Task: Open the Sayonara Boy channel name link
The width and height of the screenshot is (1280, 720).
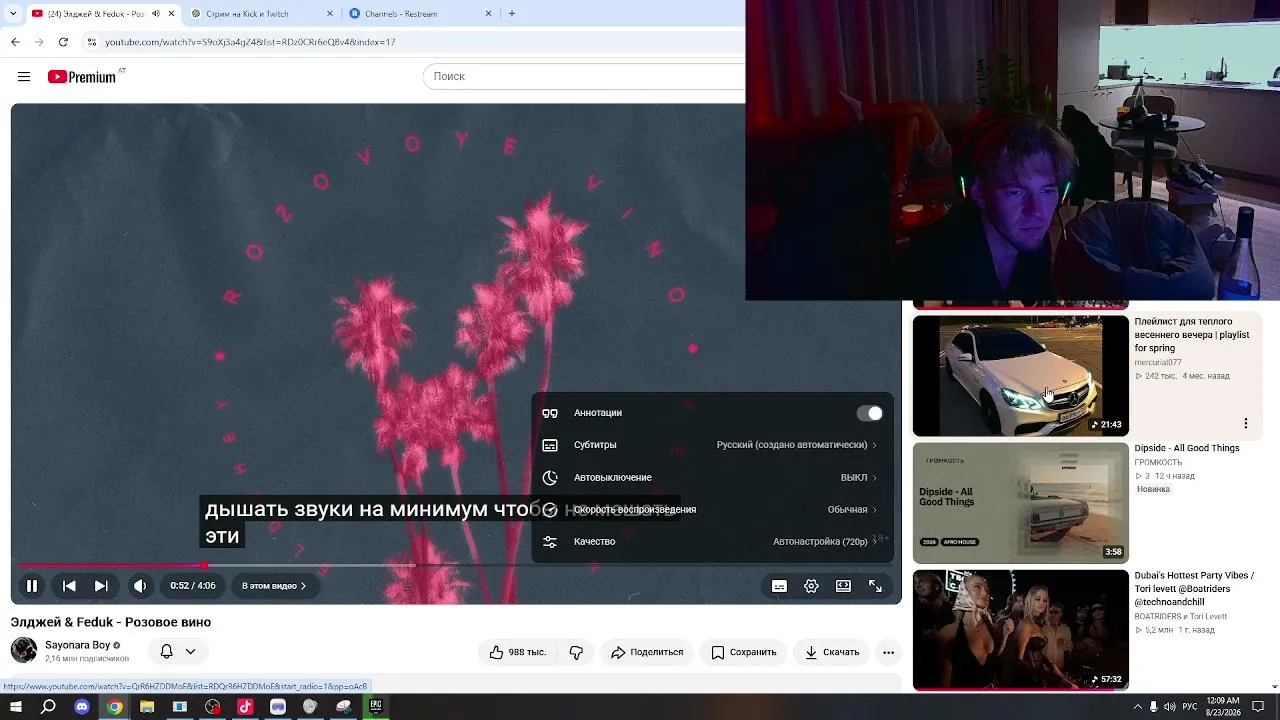Action: pyautogui.click(x=77, y=645)
